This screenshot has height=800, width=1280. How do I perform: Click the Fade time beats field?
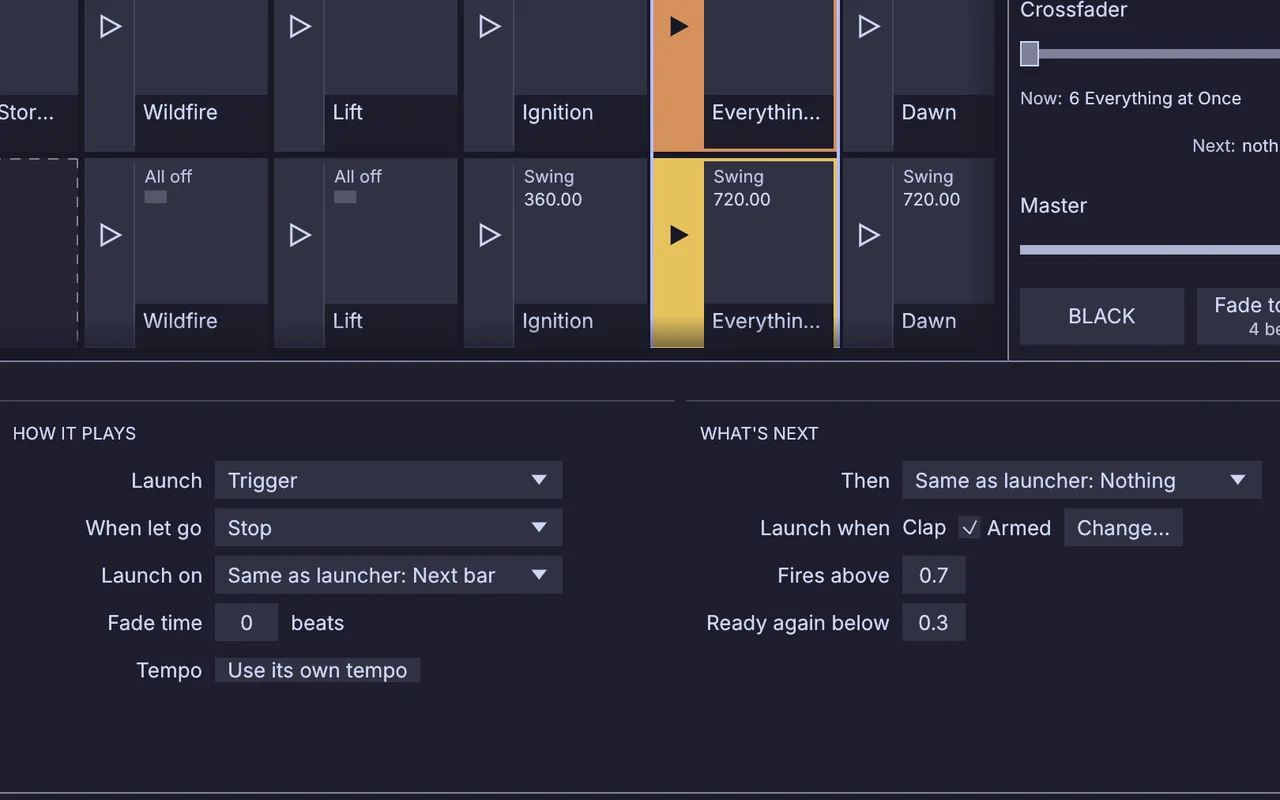(x=246, y=623)
